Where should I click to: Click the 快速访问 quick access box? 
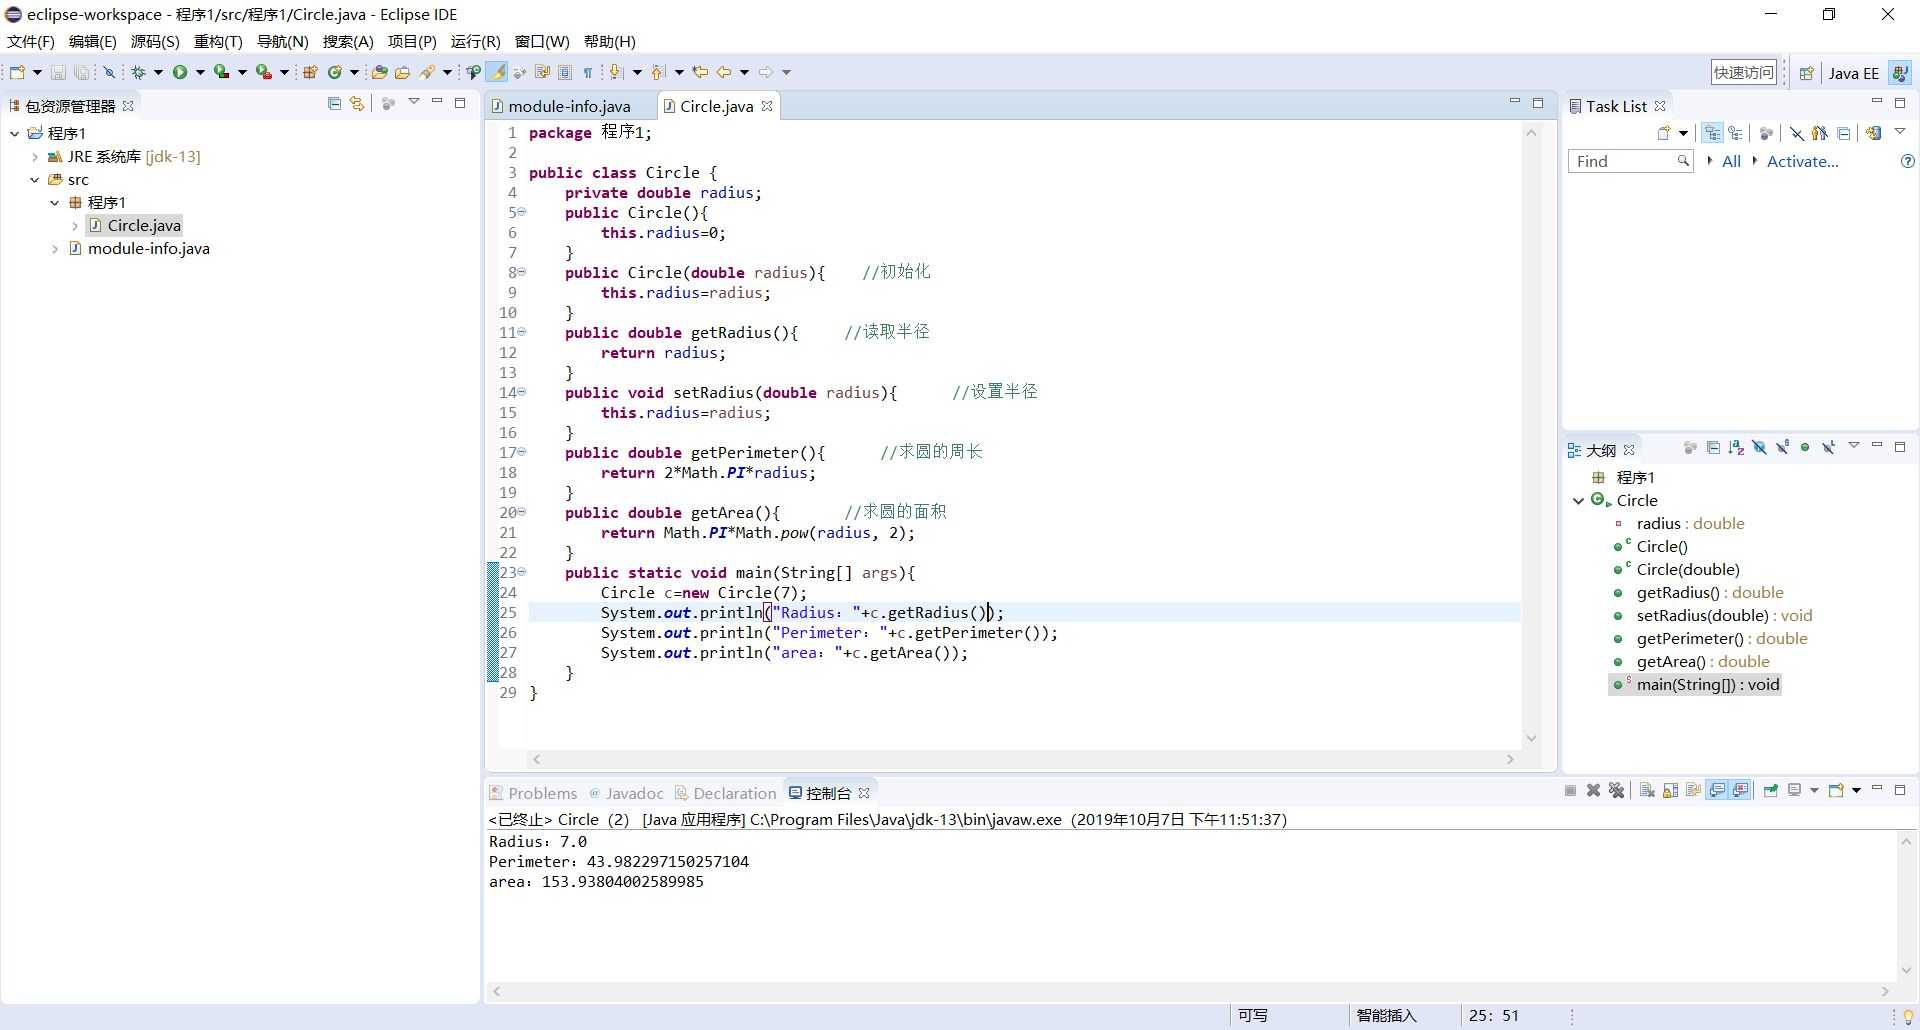tap(1744, 72)
